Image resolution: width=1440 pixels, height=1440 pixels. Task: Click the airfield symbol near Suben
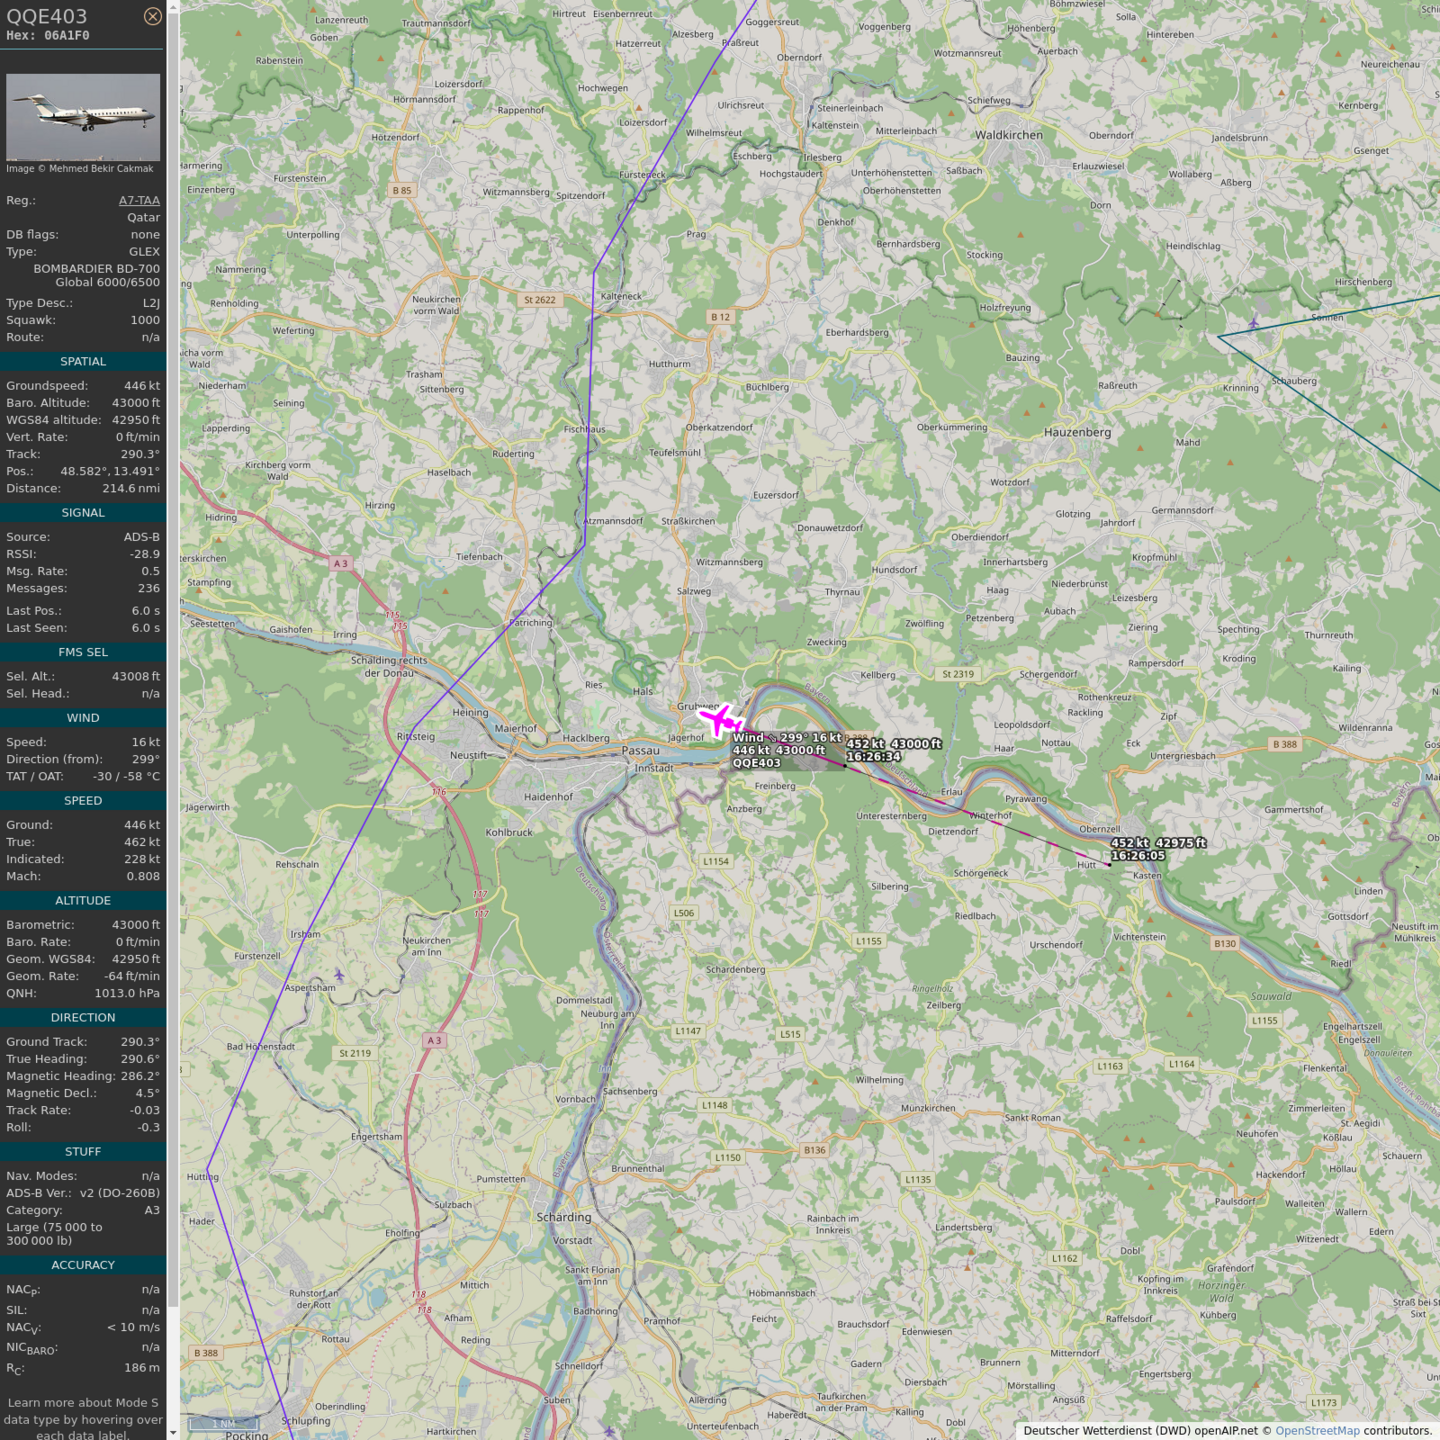pyautogui.click(x=609, y=1431)
